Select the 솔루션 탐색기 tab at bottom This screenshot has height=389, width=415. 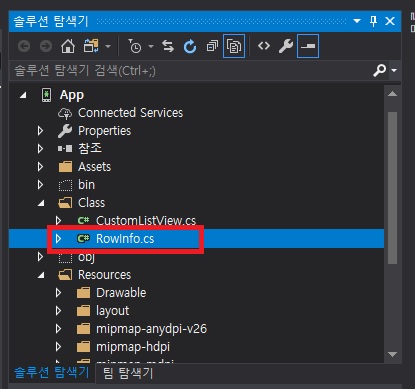[51, 373]
